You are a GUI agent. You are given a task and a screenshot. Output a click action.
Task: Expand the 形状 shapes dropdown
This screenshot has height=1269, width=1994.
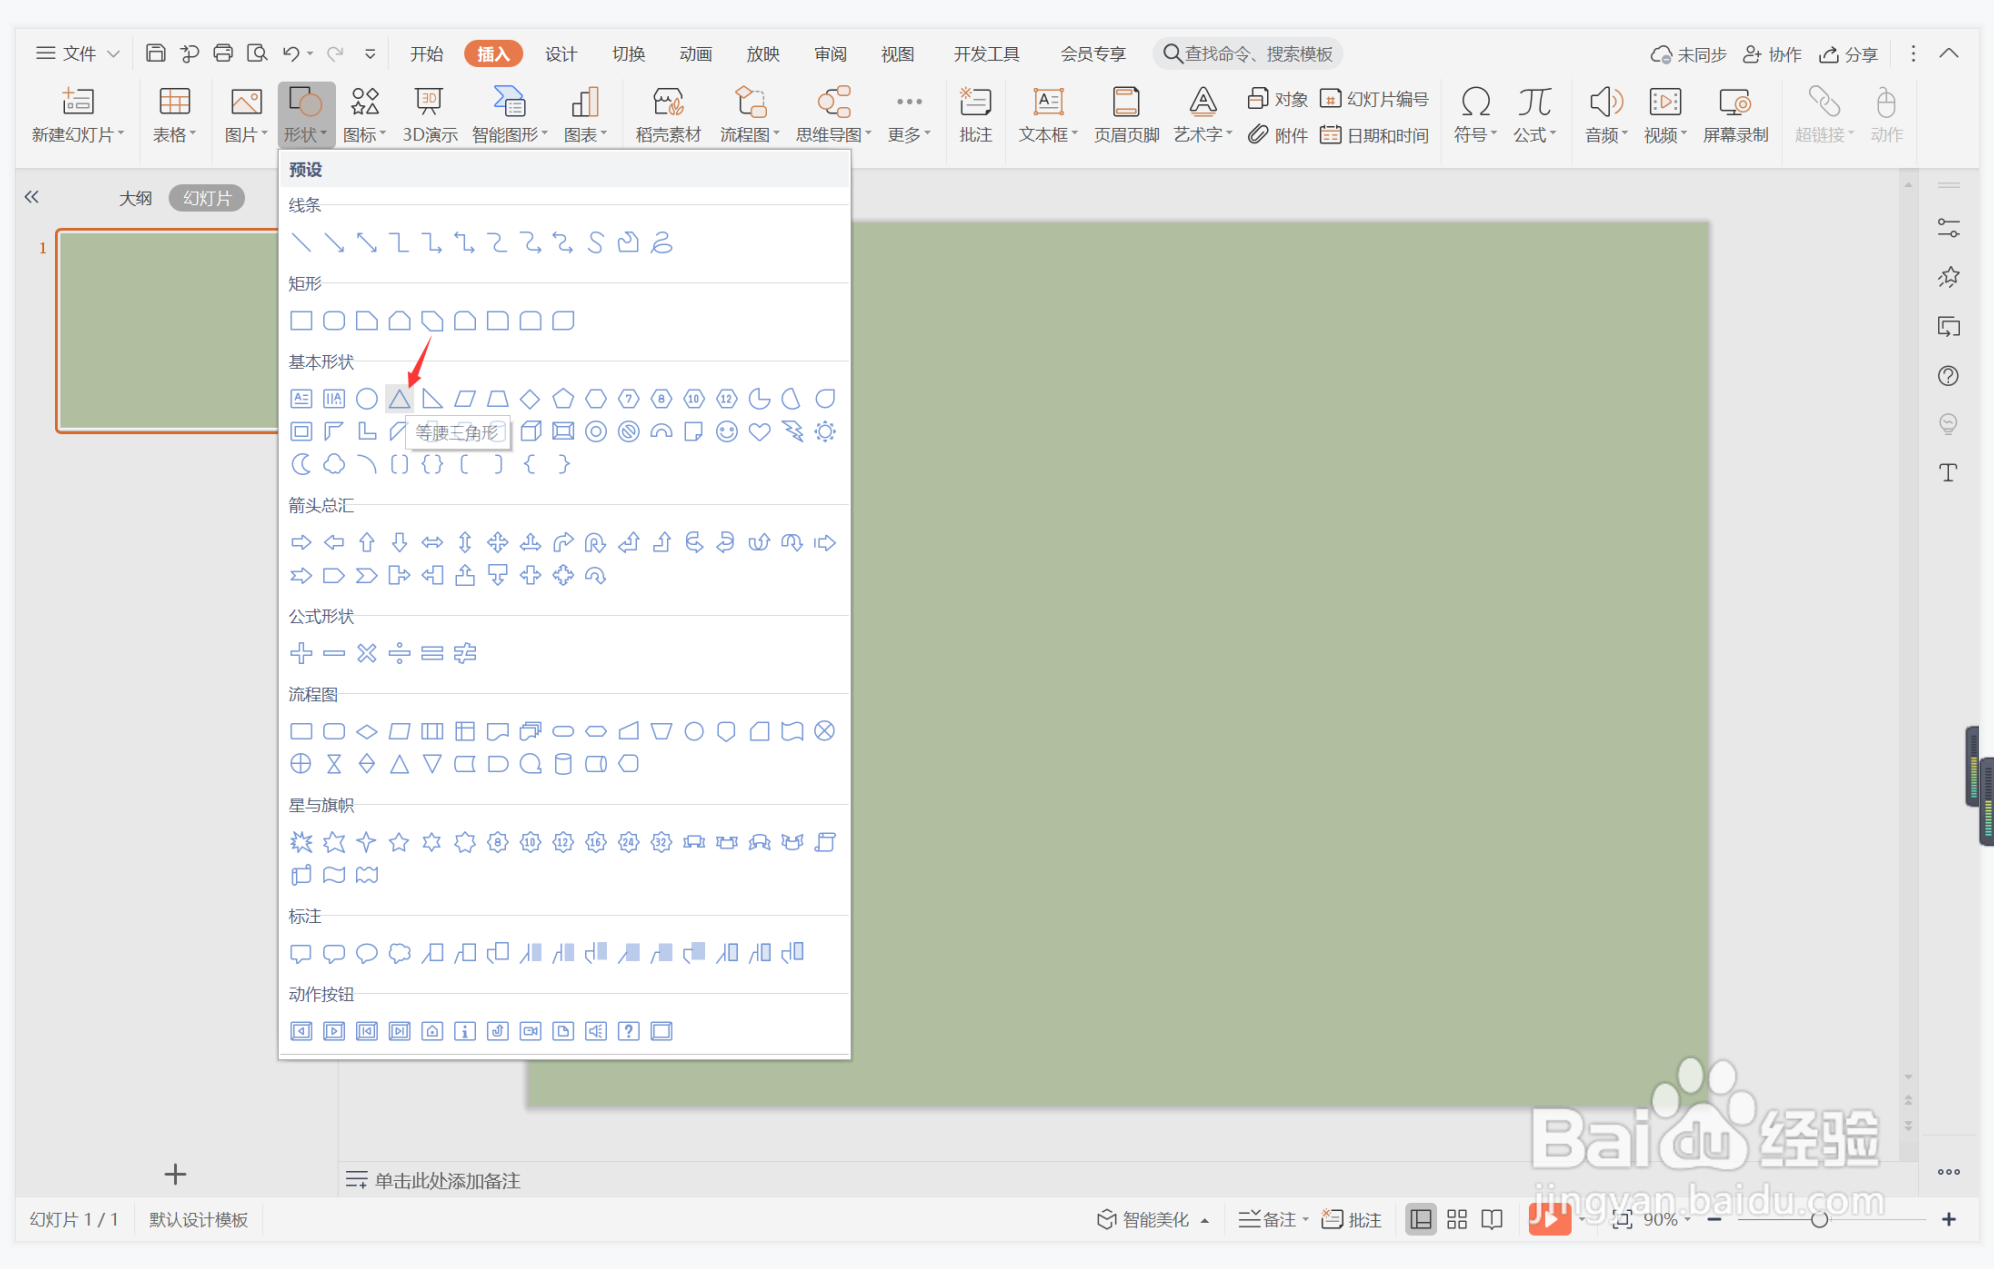click(306, 135)
